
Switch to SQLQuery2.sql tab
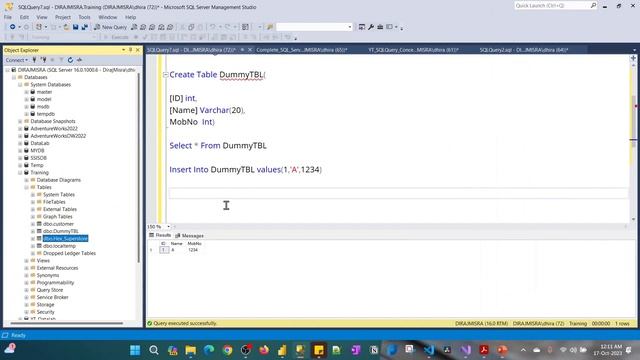pos(524,50)
